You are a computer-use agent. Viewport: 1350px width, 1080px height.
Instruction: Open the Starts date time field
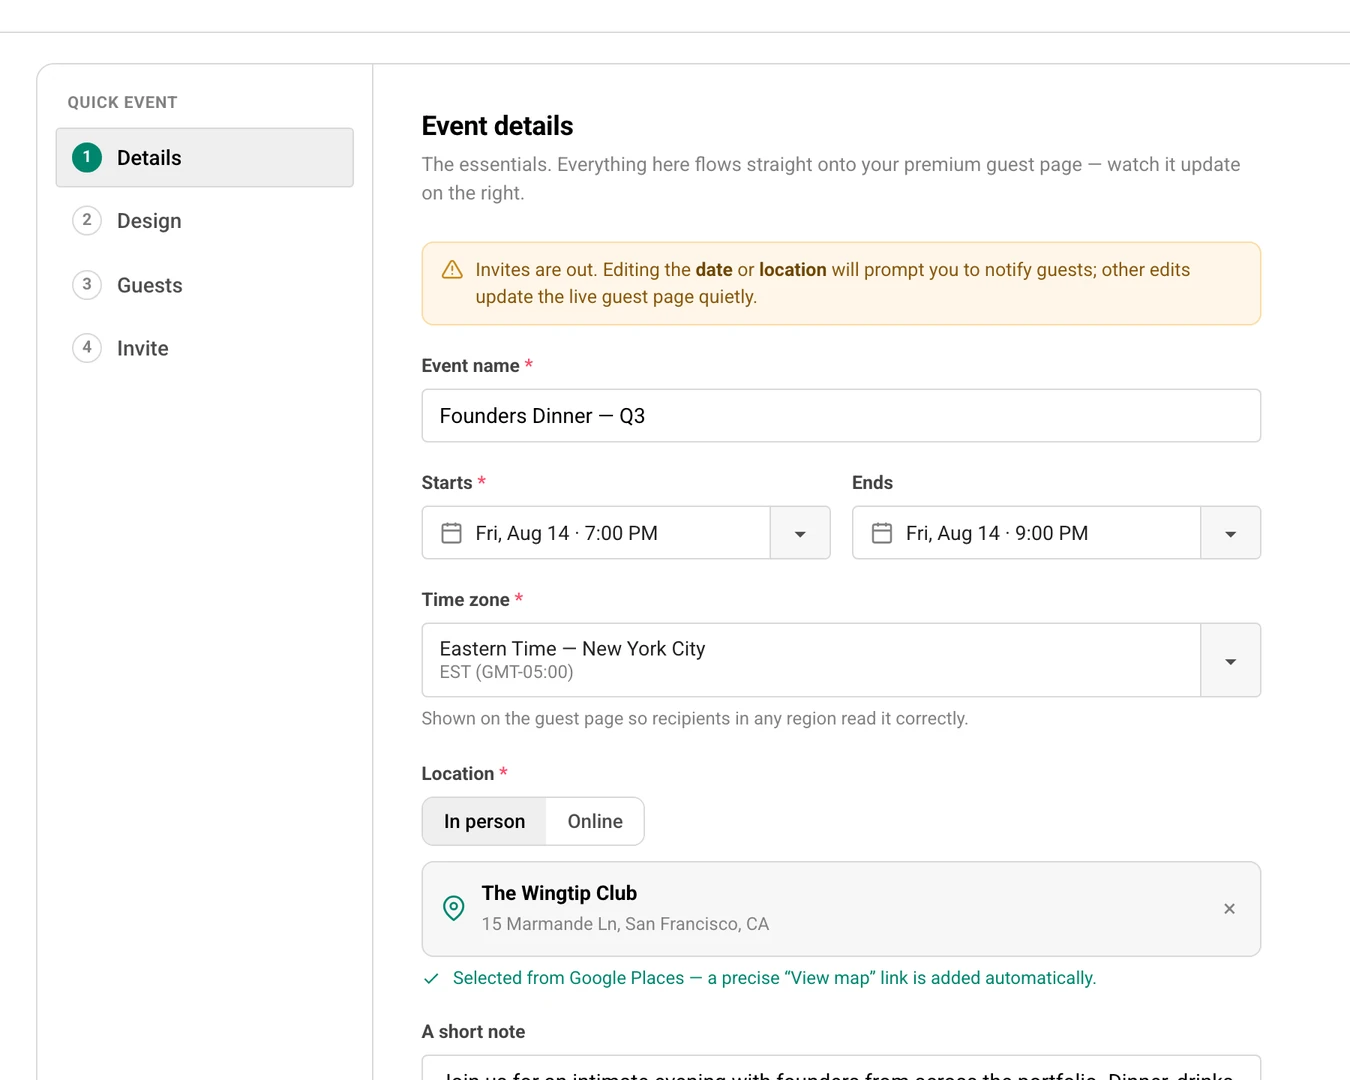(596, 533)
